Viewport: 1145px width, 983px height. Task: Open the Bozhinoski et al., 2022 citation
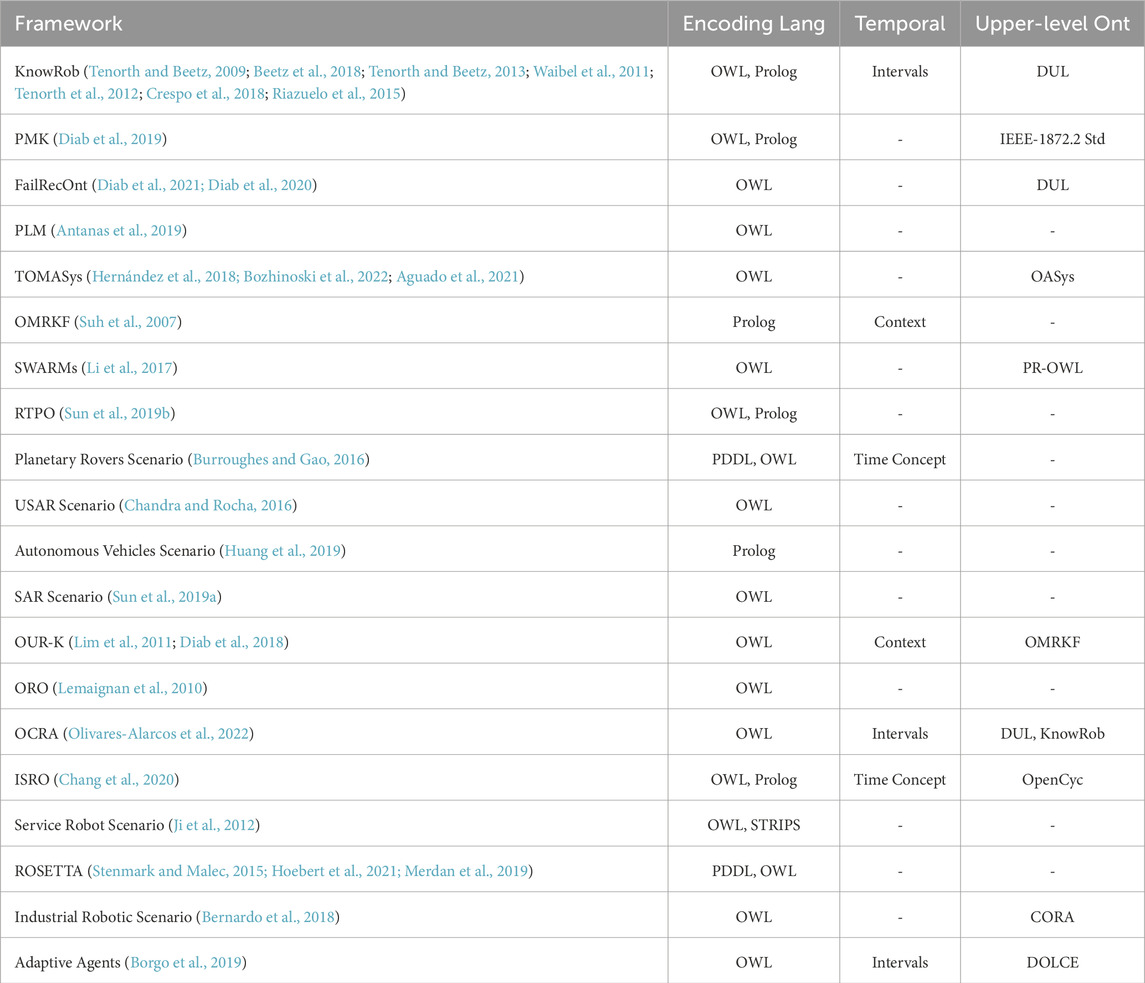316,276
